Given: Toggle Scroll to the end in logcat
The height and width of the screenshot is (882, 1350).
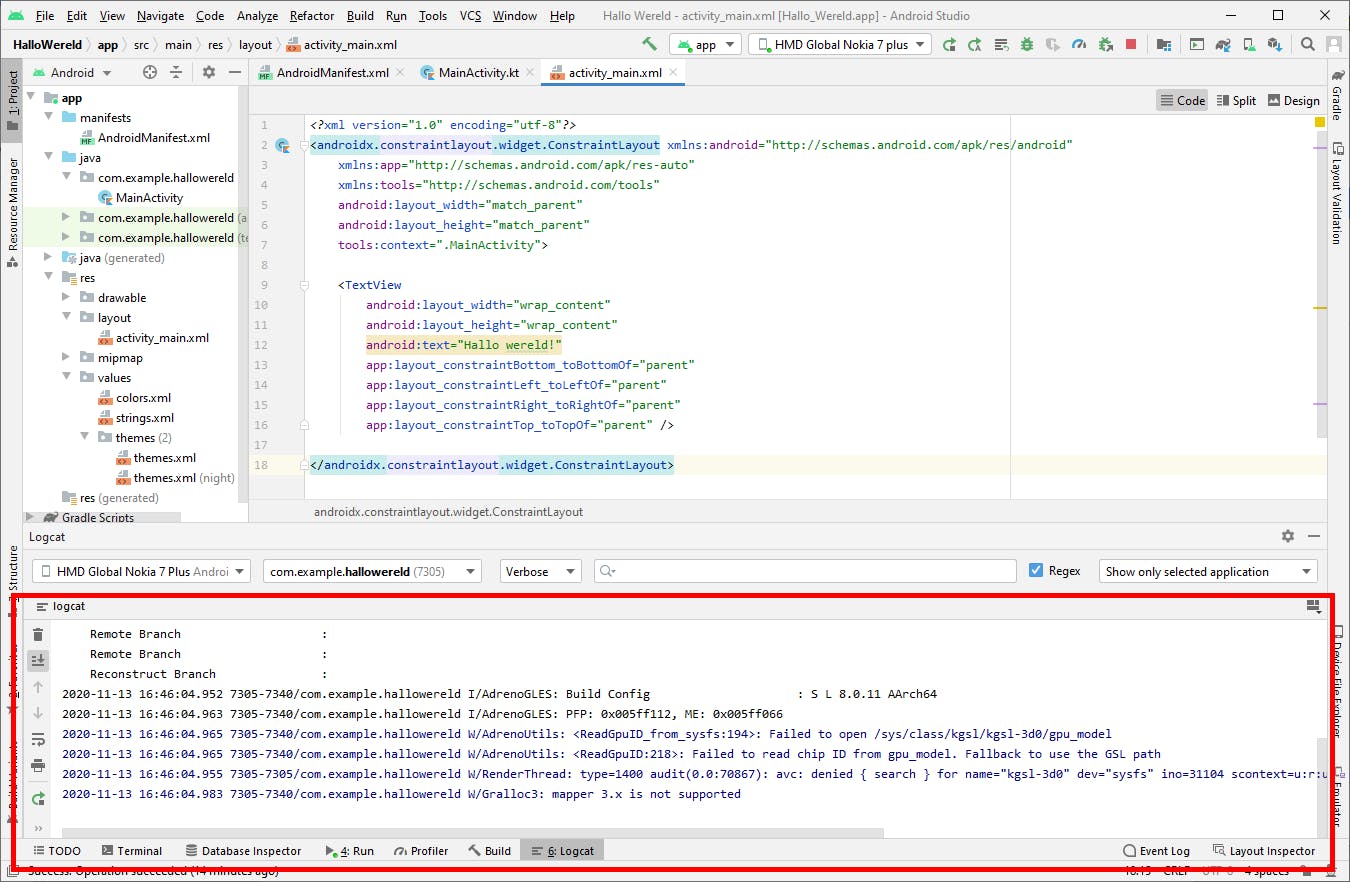Looking at the screenshot, I should (x=38, y=660).
